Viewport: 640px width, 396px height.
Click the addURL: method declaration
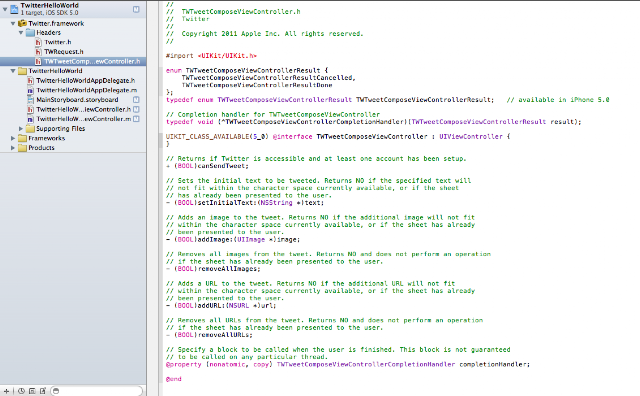(x=221, y=306)
